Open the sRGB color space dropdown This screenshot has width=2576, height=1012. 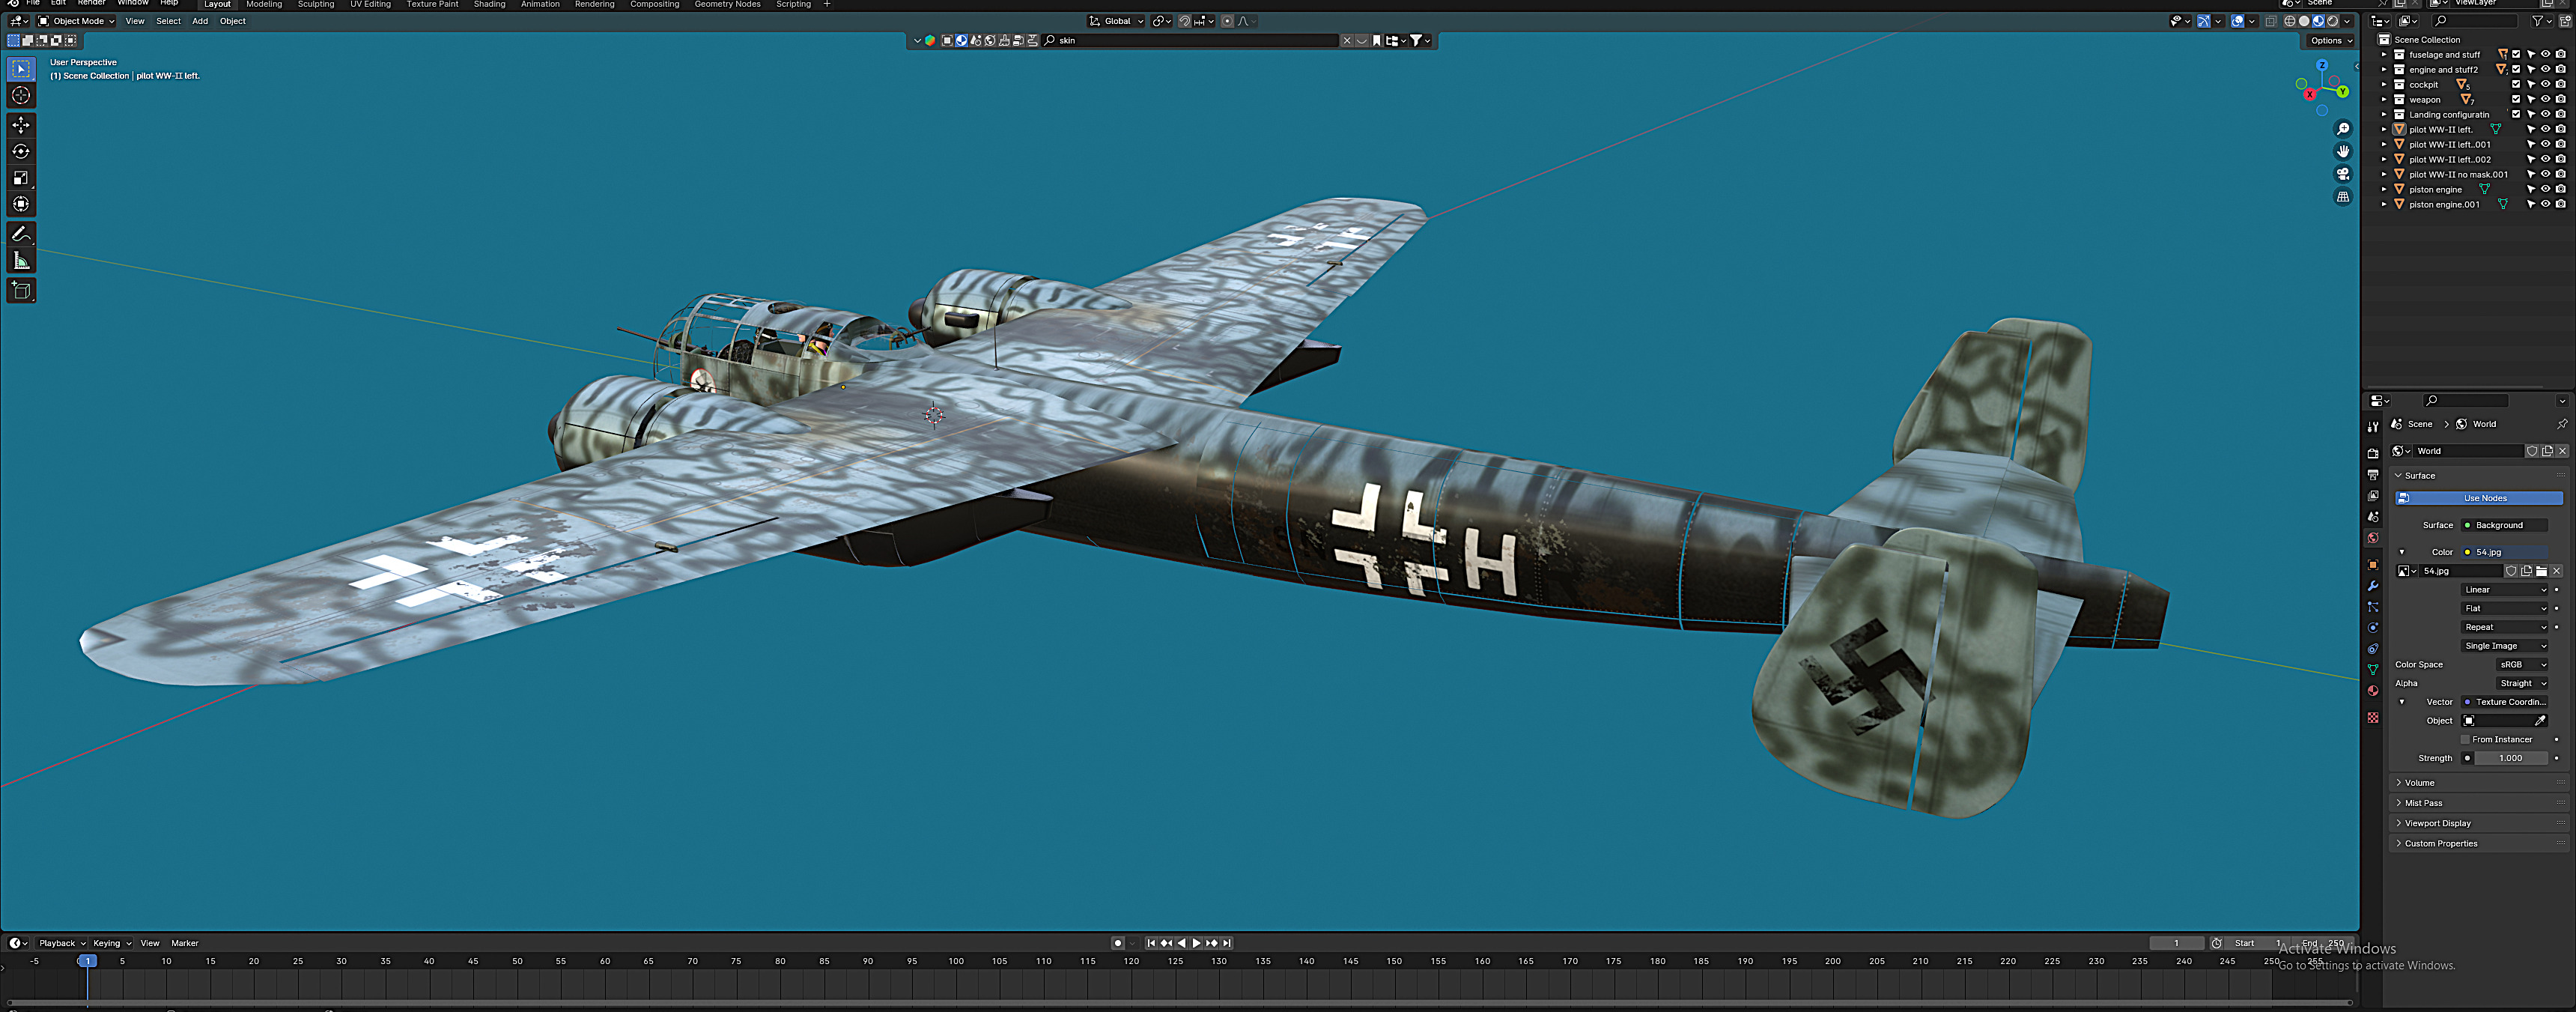(x=2521, y=665)
